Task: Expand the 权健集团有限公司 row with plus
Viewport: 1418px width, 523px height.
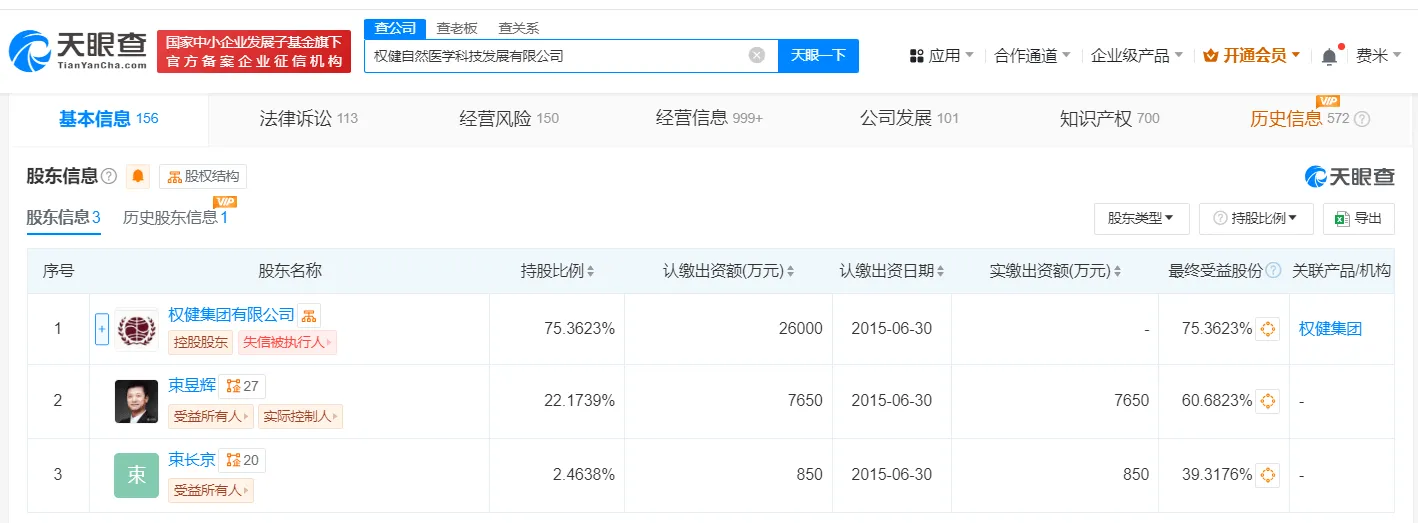Action: click(102, 329)
